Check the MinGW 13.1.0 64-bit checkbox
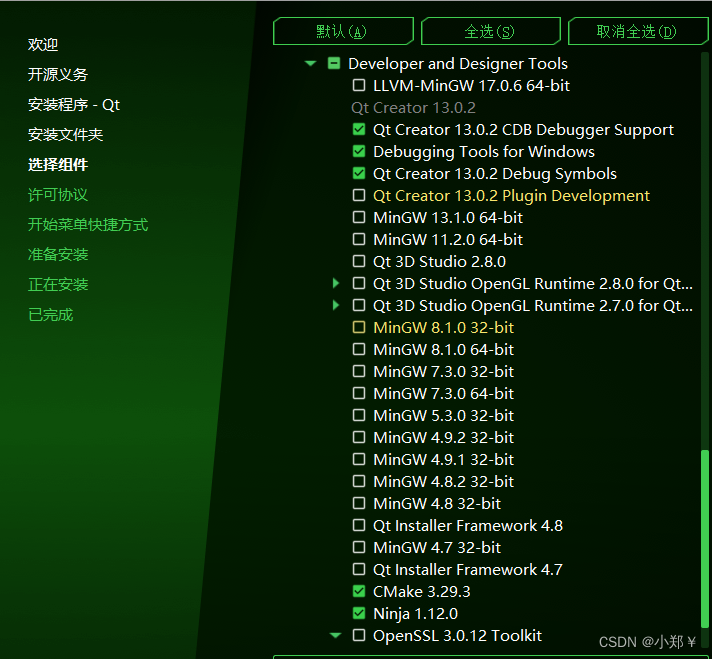 click(x=359, y=217)
